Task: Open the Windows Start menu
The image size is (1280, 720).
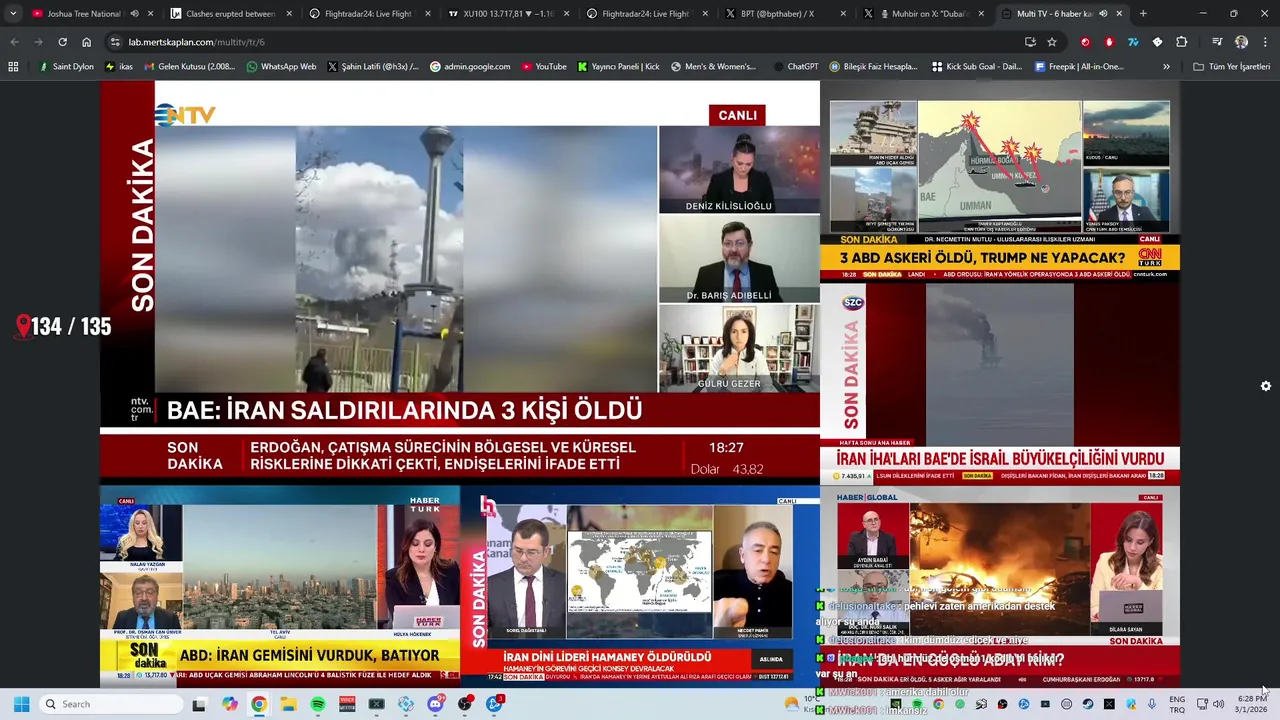Action: (x=21, y=704)
